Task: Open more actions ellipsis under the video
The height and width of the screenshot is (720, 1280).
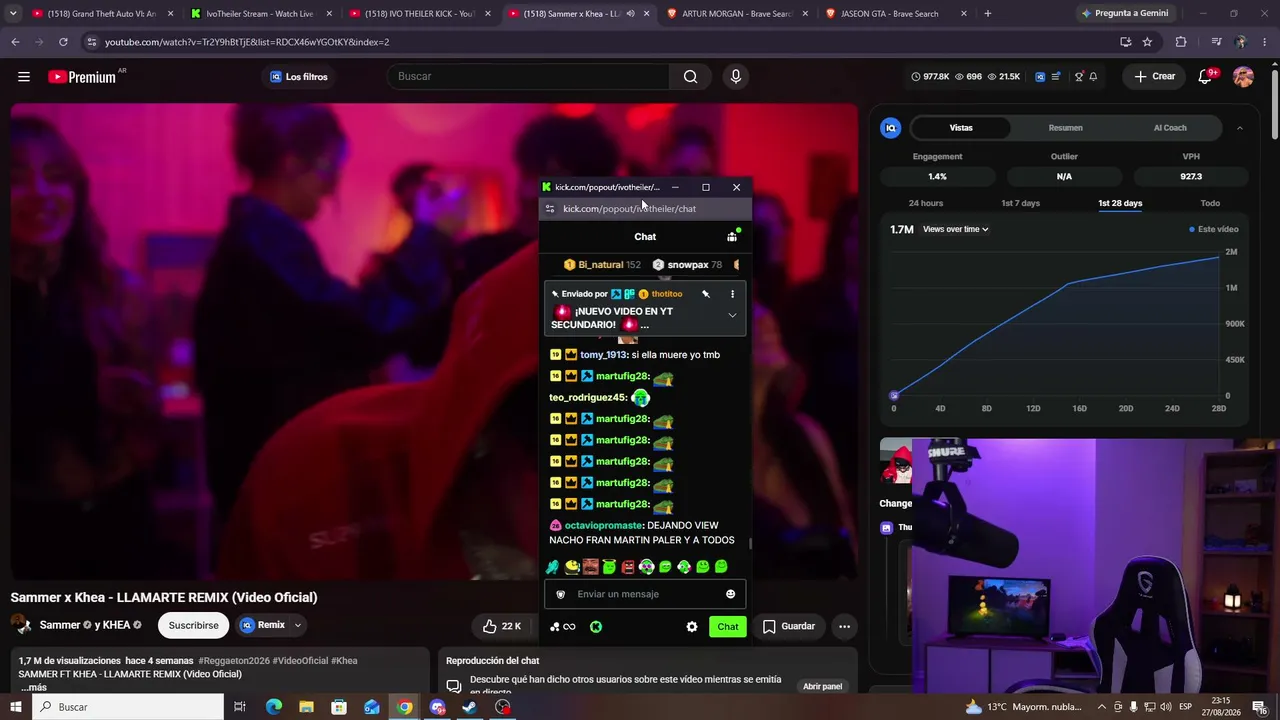Action: tap(844, 627)
